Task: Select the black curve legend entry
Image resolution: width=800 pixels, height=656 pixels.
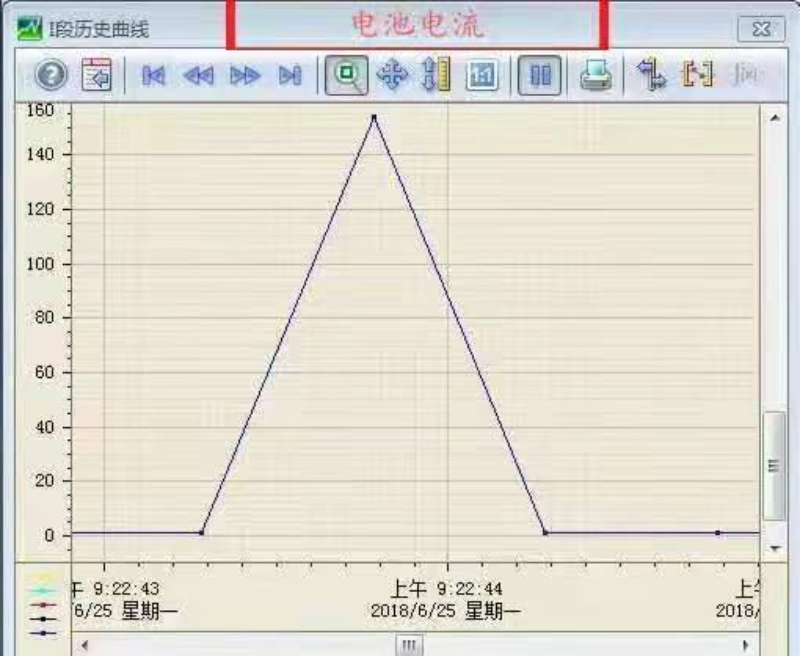Action: [x=44, y=619]
